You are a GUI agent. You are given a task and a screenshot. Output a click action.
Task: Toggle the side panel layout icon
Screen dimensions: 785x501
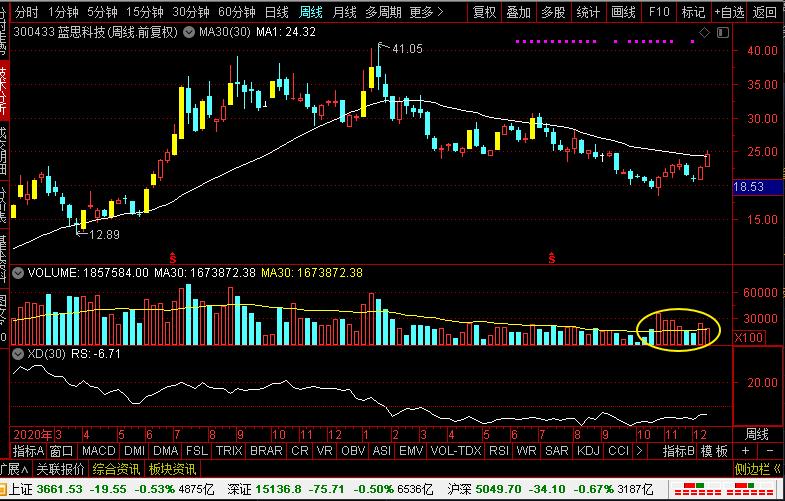coord(722,33)
